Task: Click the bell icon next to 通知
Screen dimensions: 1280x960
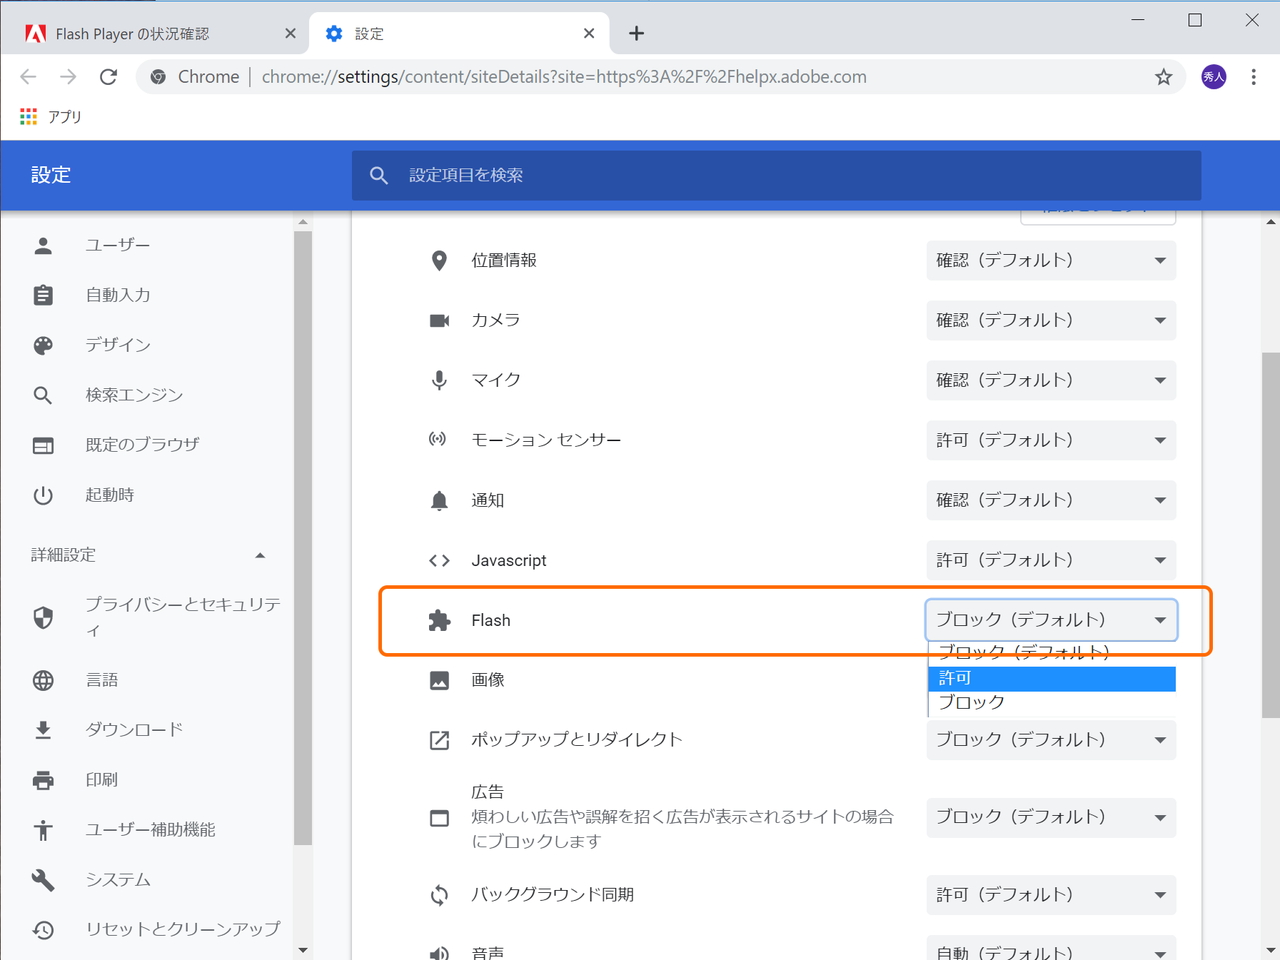Action: (439, 500)
